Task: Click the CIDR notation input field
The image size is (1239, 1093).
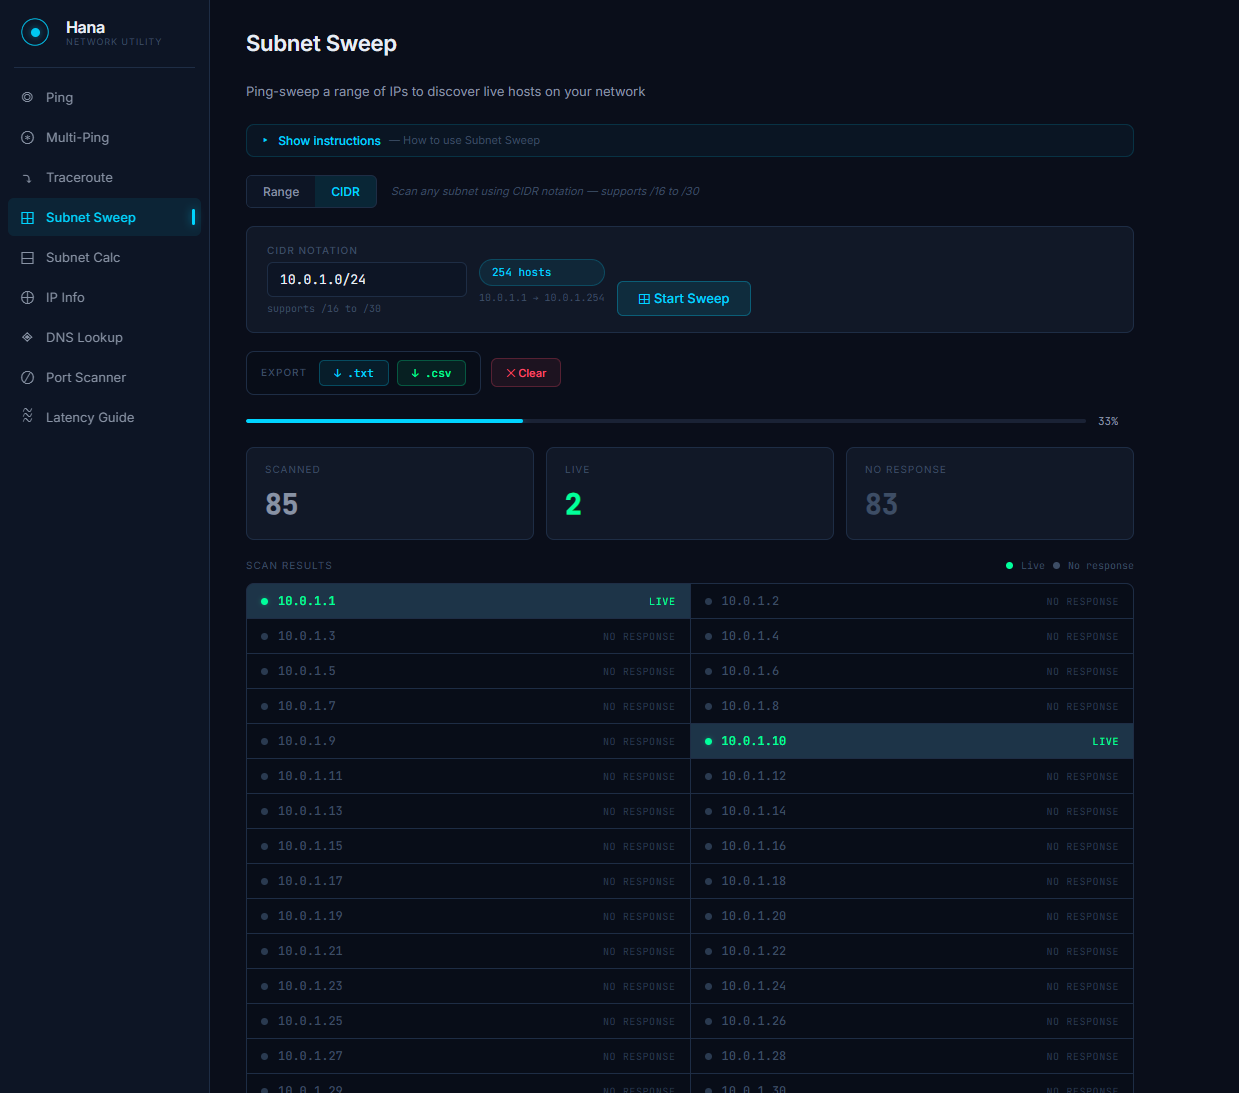Action: tap(367, 280)
